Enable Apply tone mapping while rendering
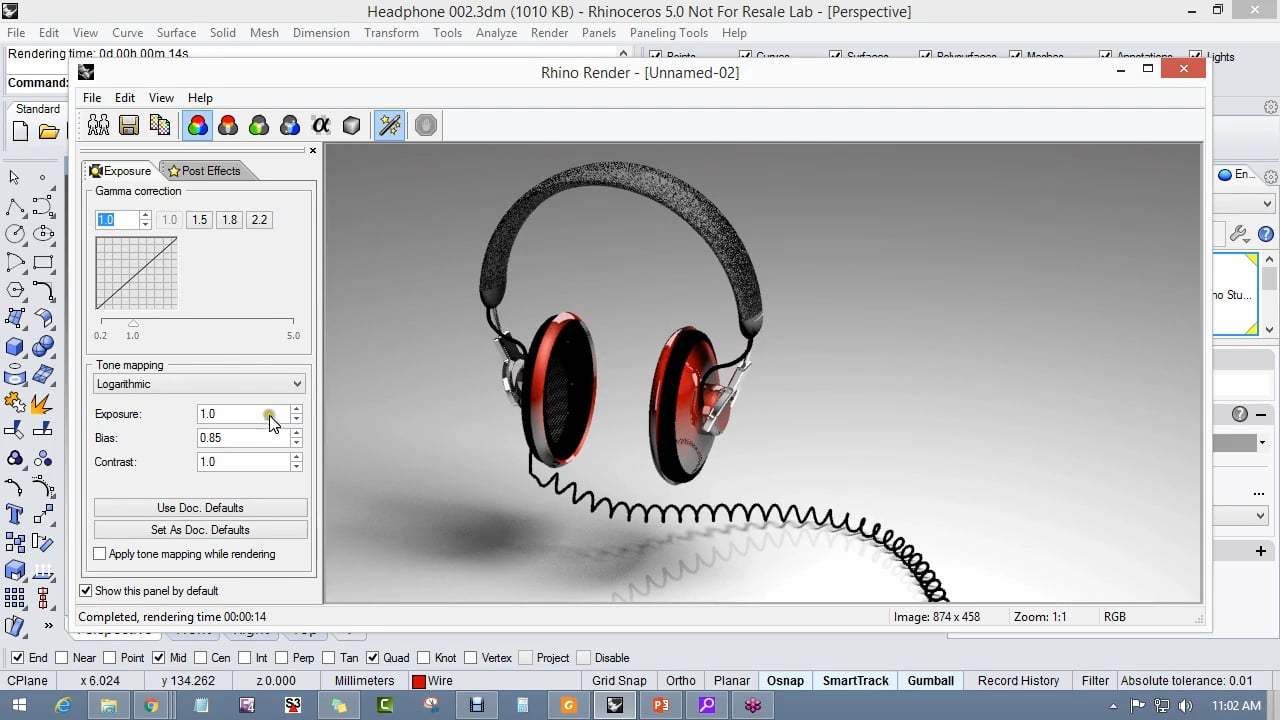Viewport: 1280px width, 720px height. [x=100, y=554]
